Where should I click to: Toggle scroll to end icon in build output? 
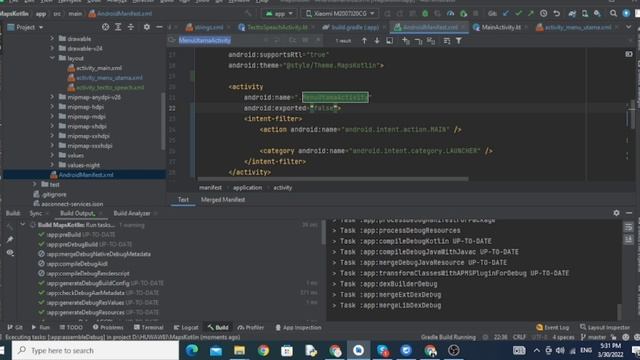(629, 240)
